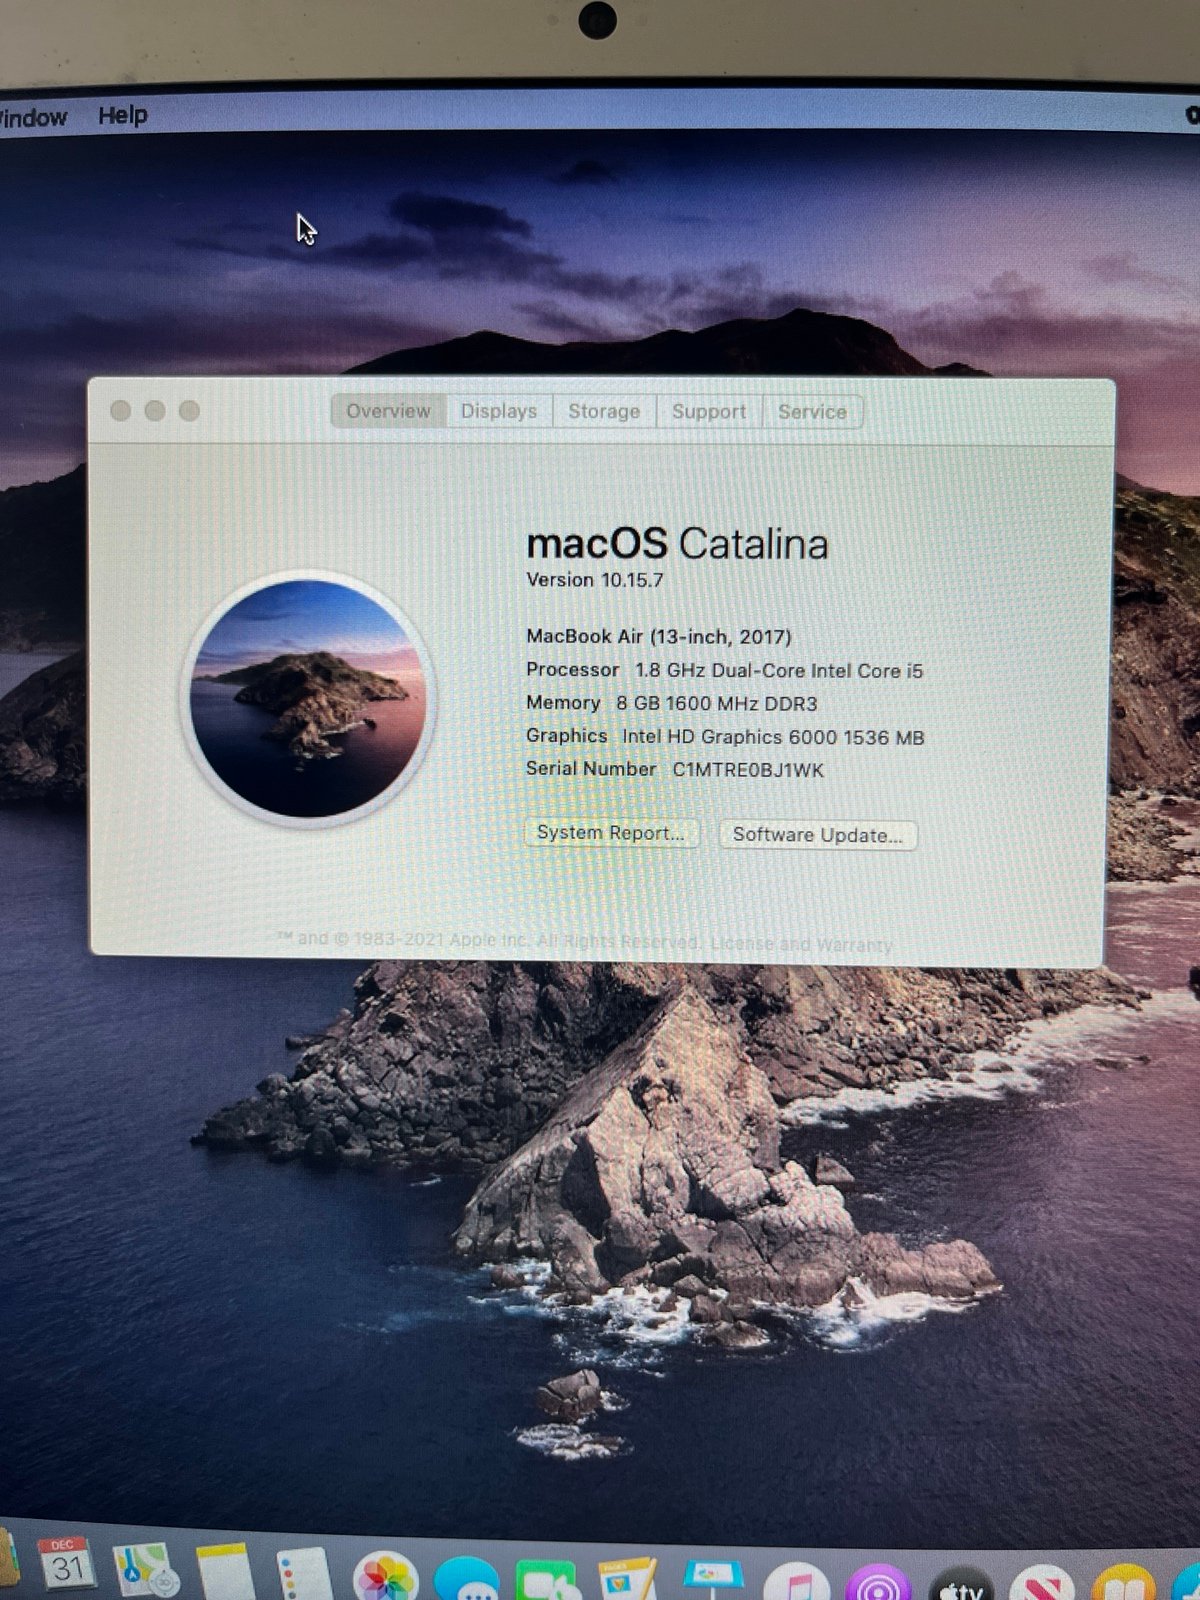Open the Calendar app in the Dock

point(66,1566)
